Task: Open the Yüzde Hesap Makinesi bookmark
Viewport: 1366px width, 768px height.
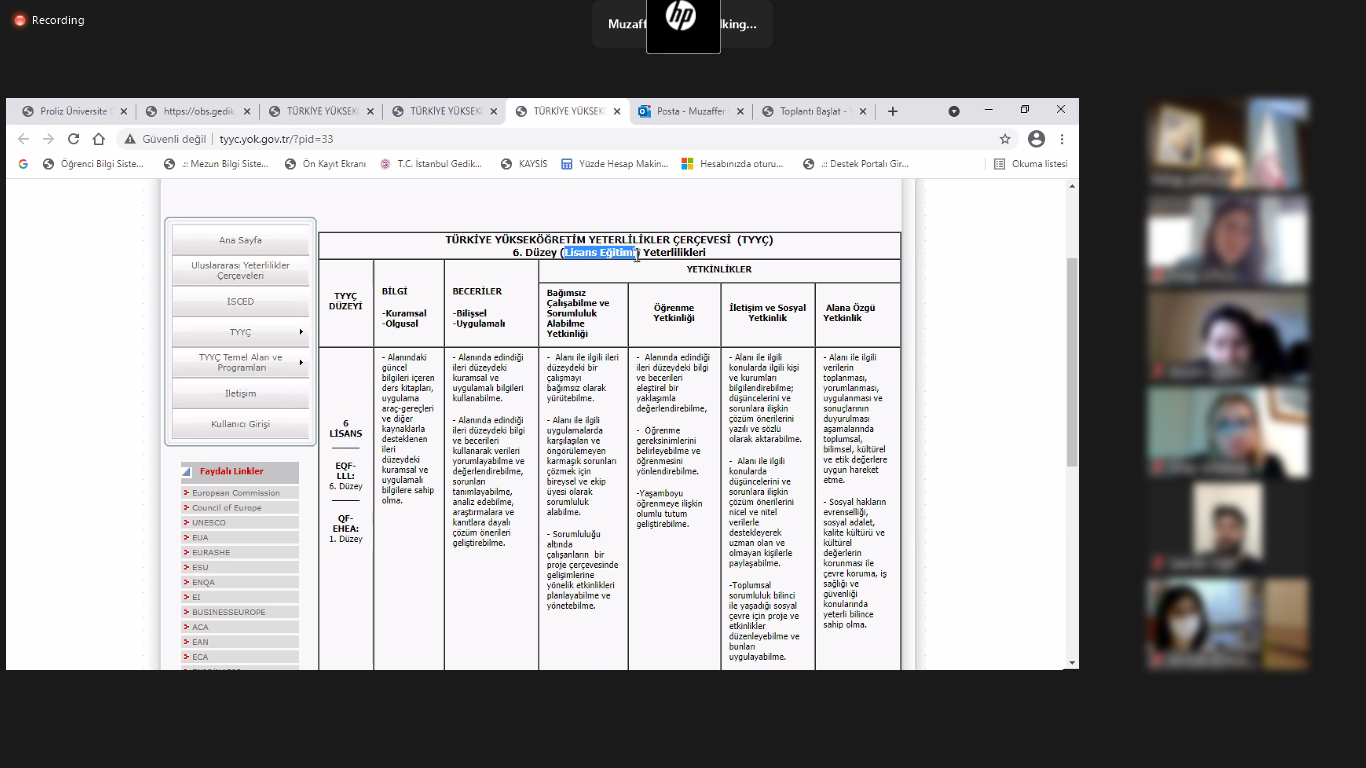Action: coord(614,164)
